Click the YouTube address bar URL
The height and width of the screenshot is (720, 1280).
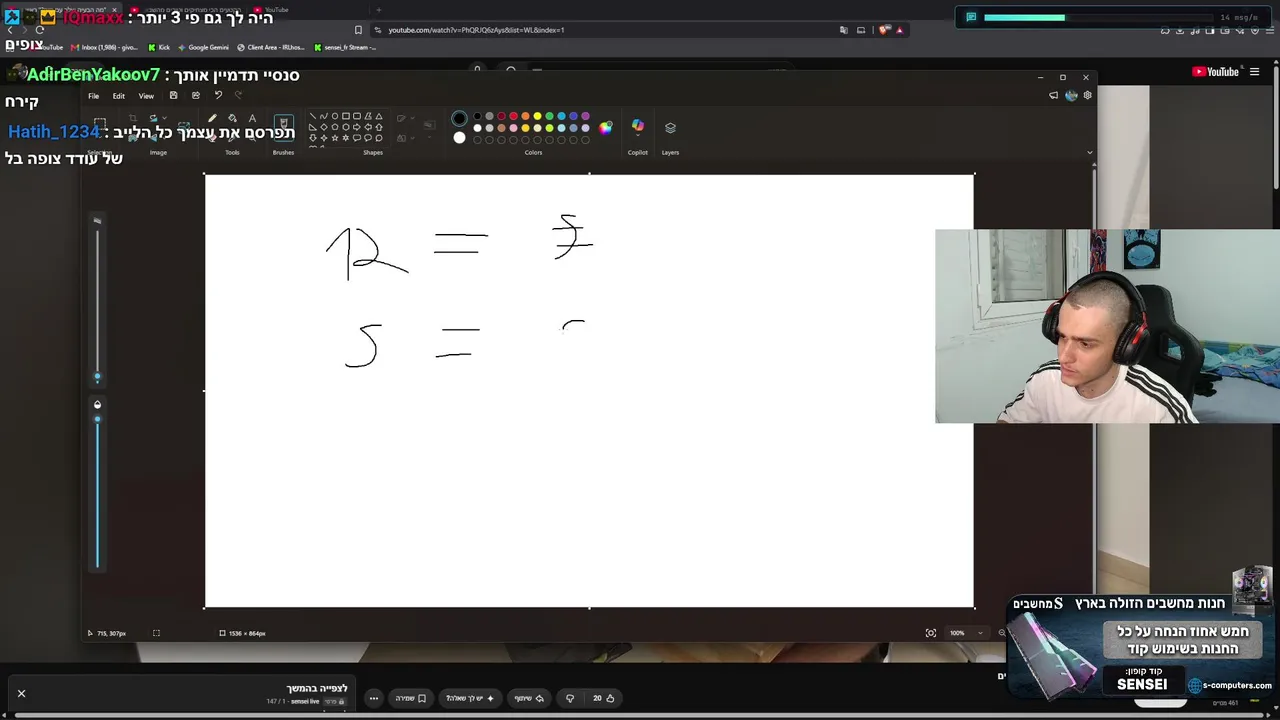click(x=476, y=30)
